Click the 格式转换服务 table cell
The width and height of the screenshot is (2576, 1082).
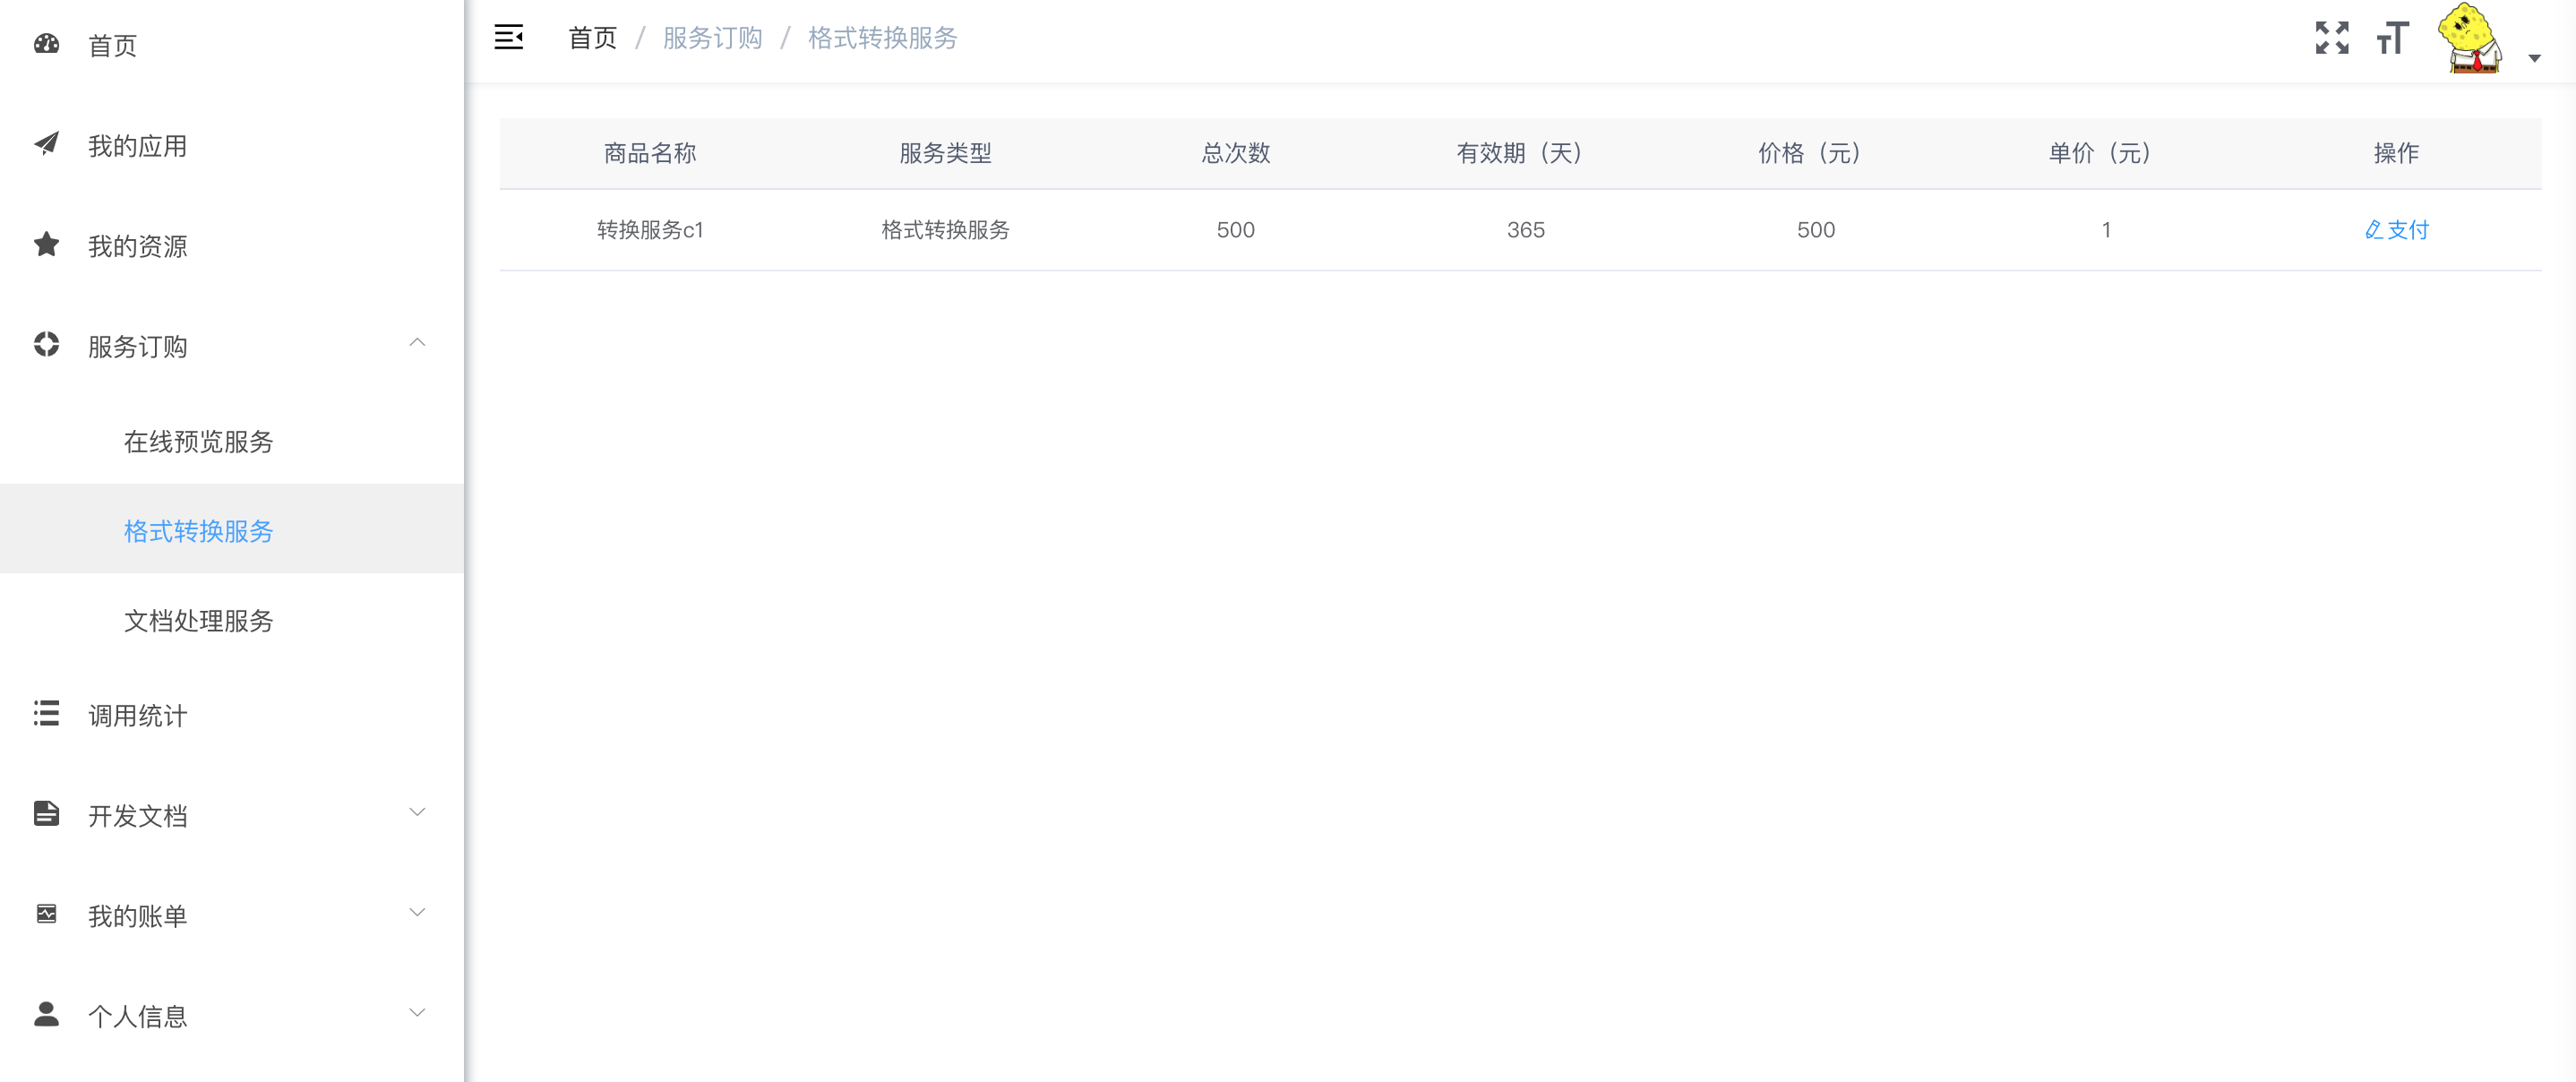coord(945,230)
